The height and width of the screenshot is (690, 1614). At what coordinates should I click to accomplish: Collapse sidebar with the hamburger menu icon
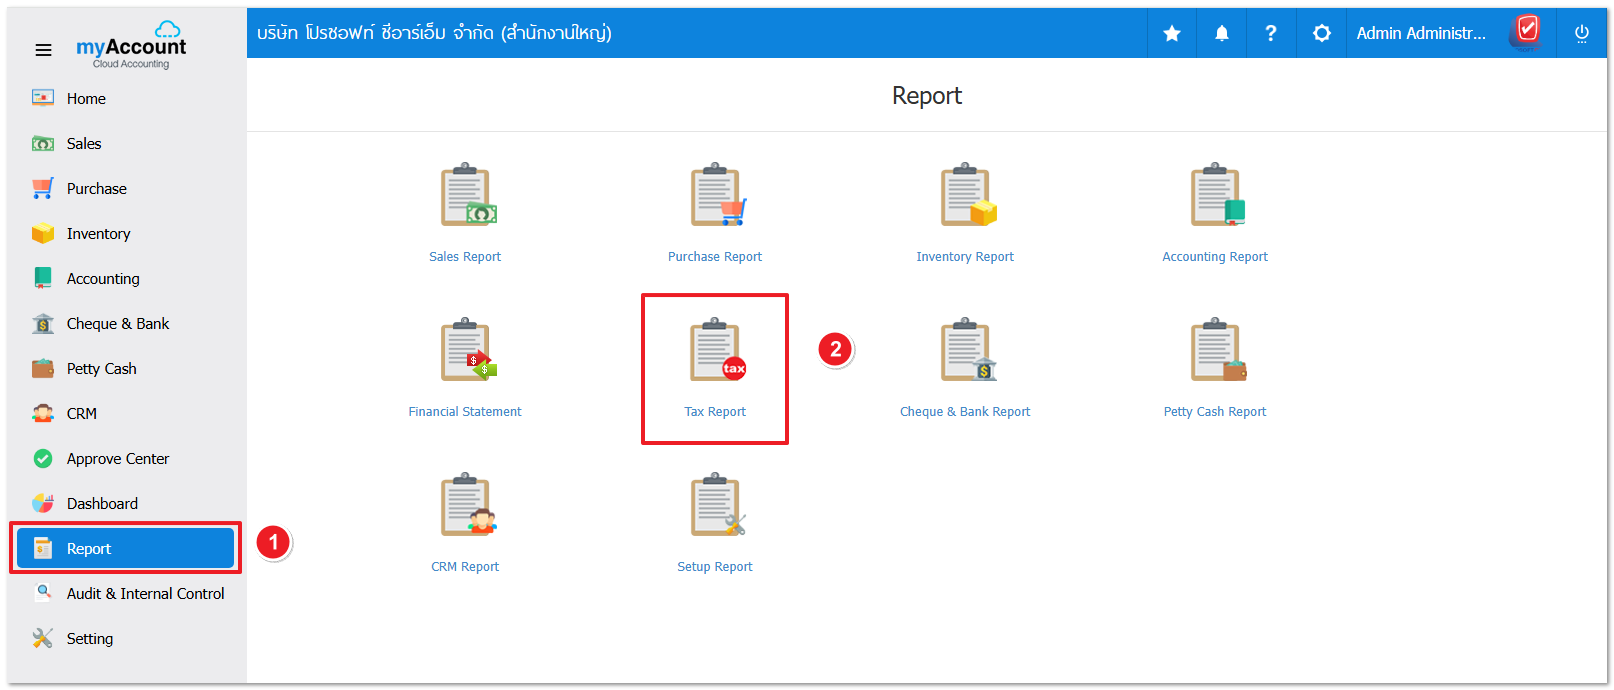point(43,50)
